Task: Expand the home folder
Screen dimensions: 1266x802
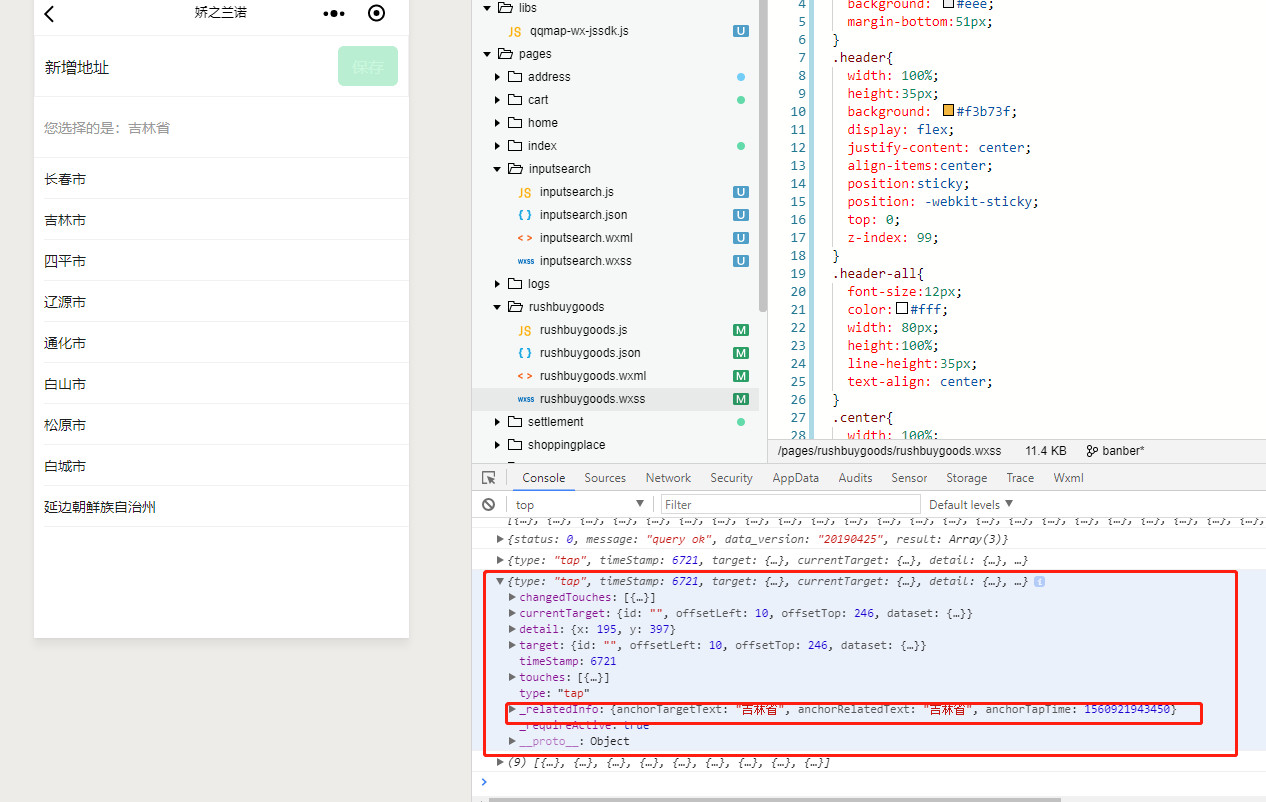Action: [497, 123]
